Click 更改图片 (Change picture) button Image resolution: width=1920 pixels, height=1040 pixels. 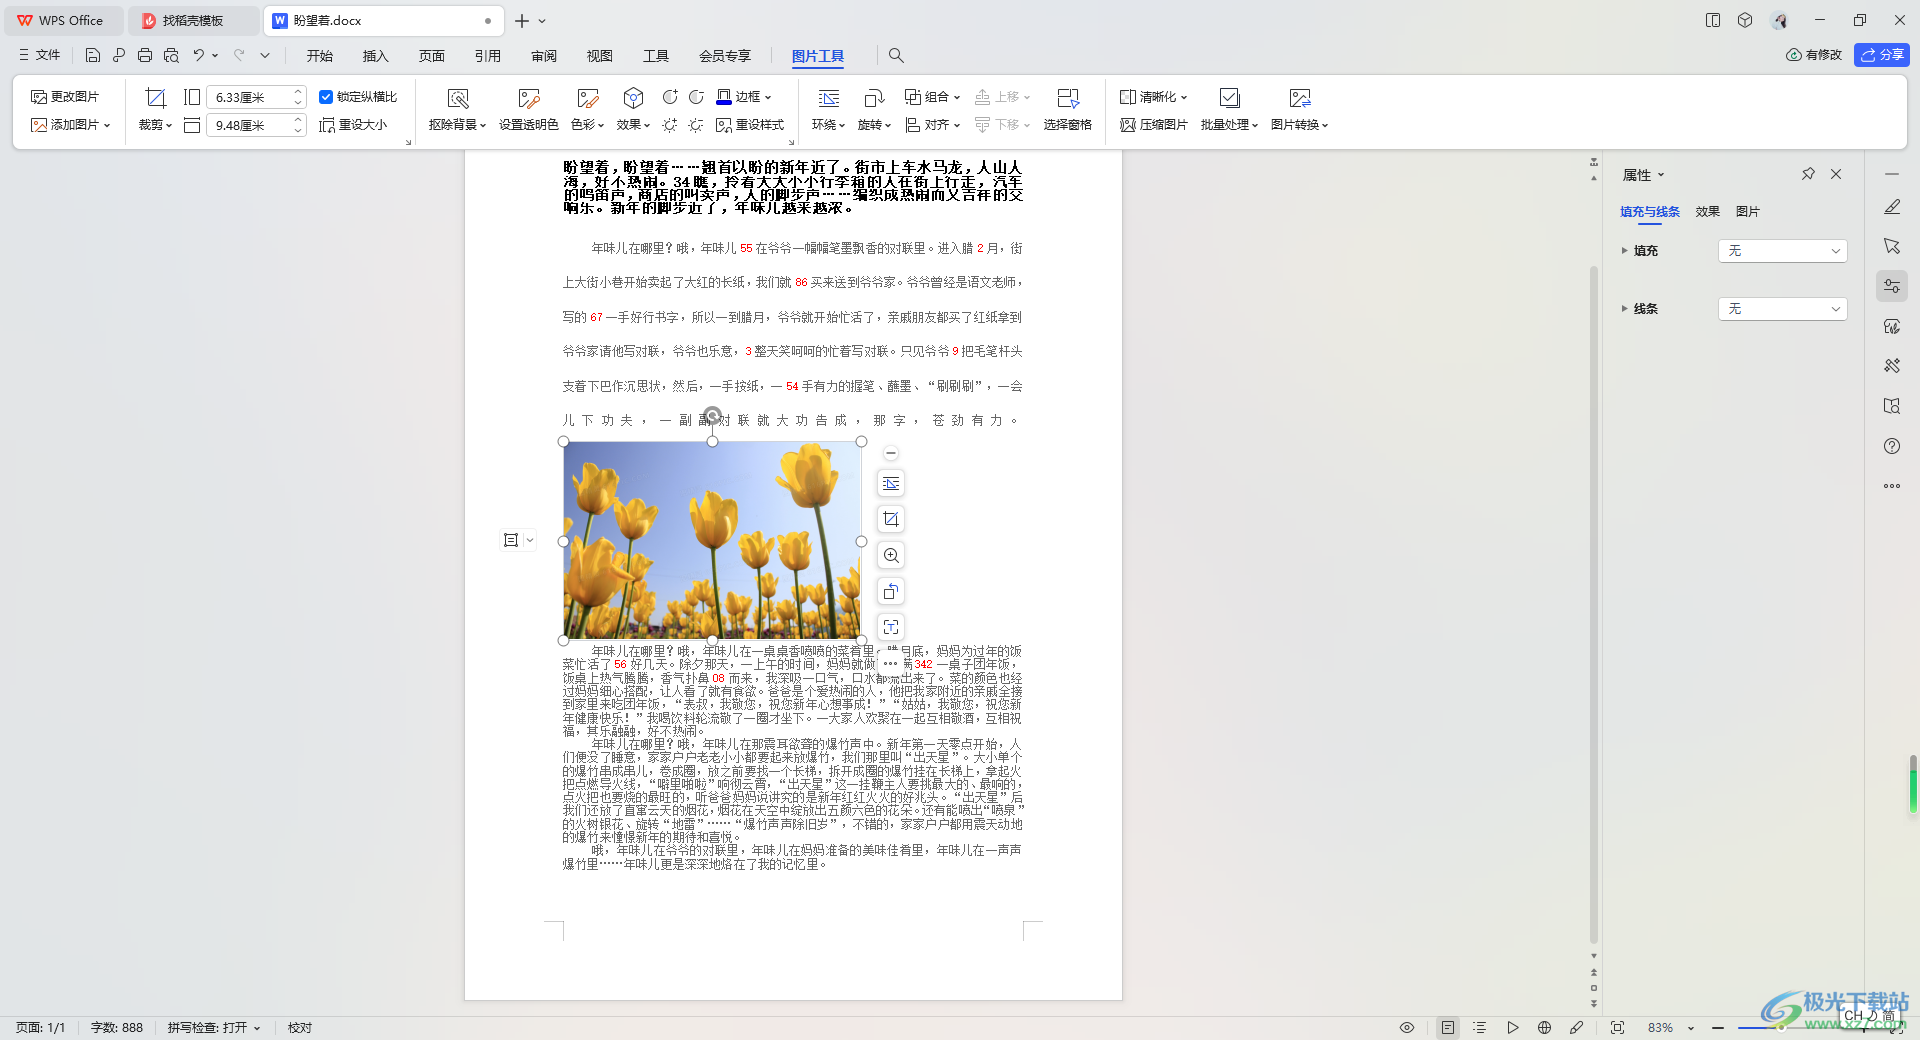pyautogui.click(x=65, y=97)
